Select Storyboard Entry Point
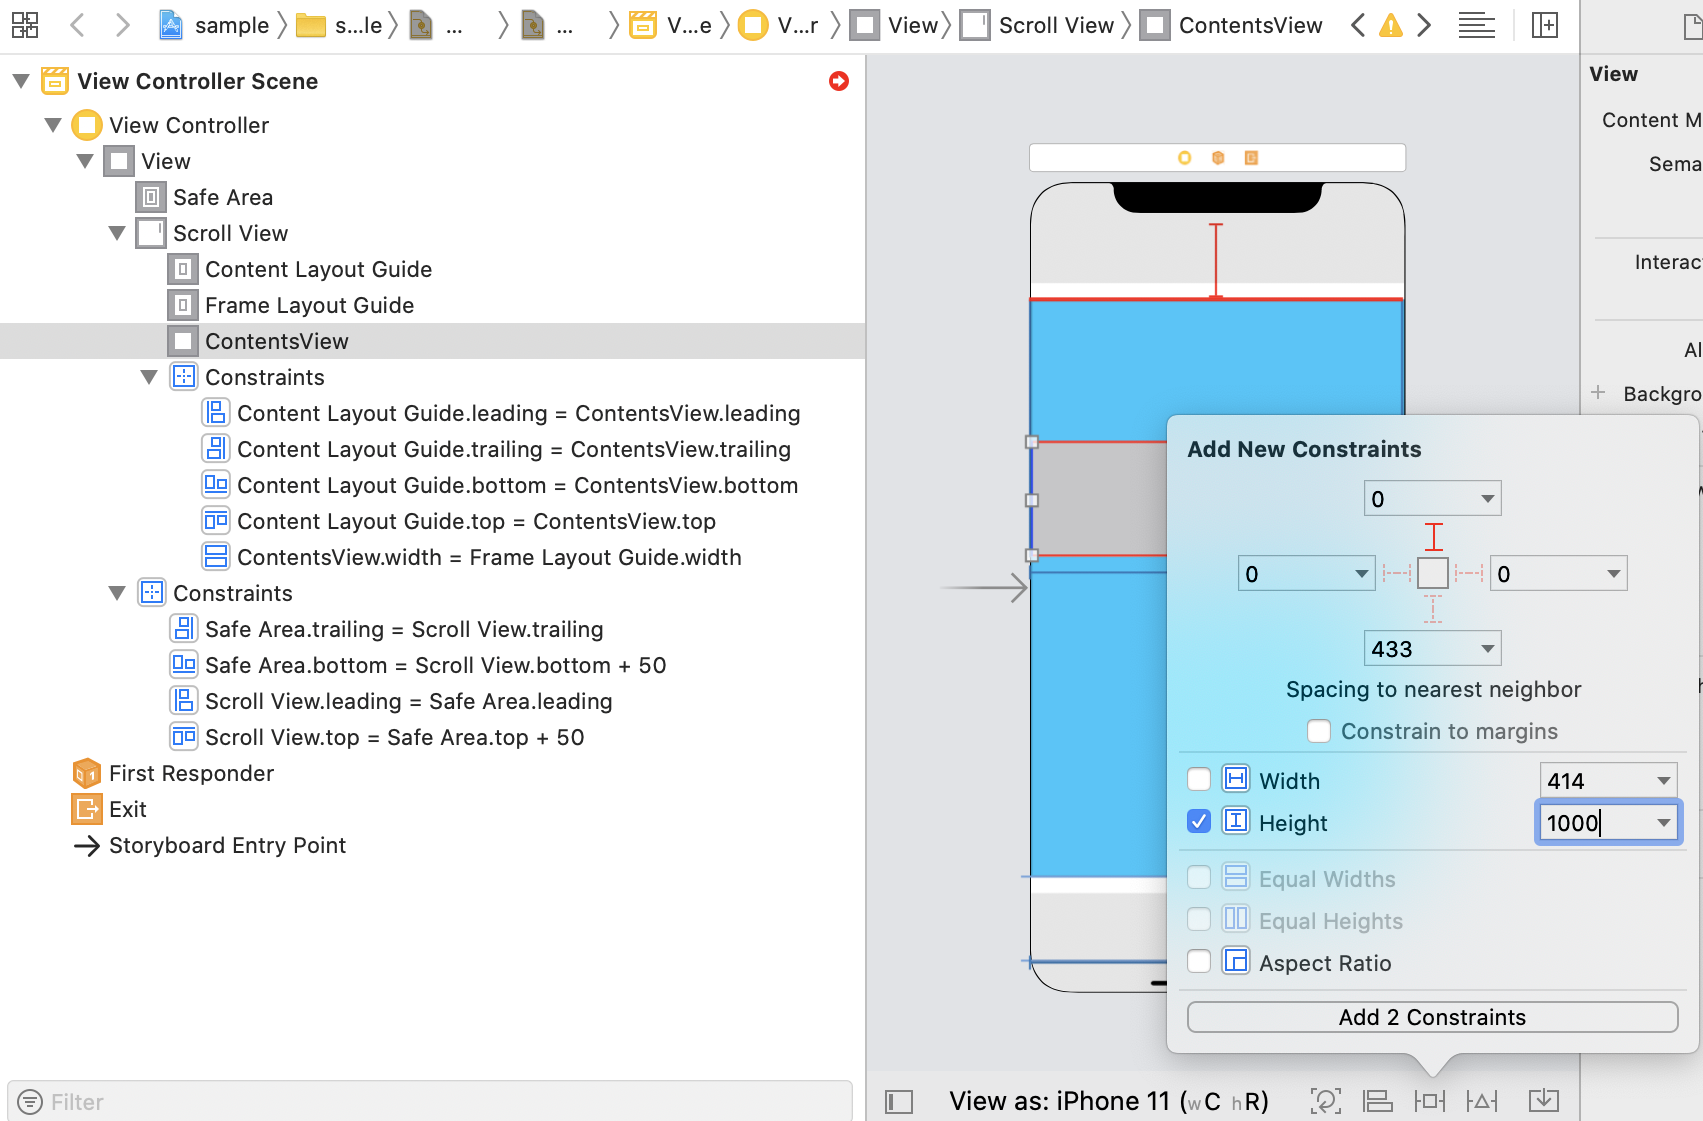The width and height of the screenshot is (1703, 1121). (210, 845)
